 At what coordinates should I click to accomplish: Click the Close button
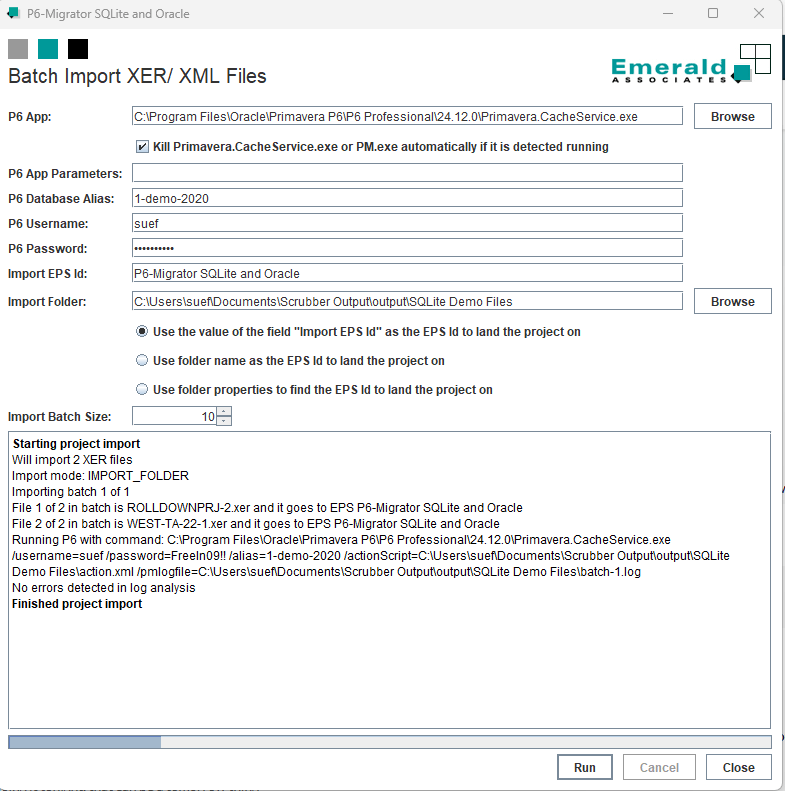739,767
